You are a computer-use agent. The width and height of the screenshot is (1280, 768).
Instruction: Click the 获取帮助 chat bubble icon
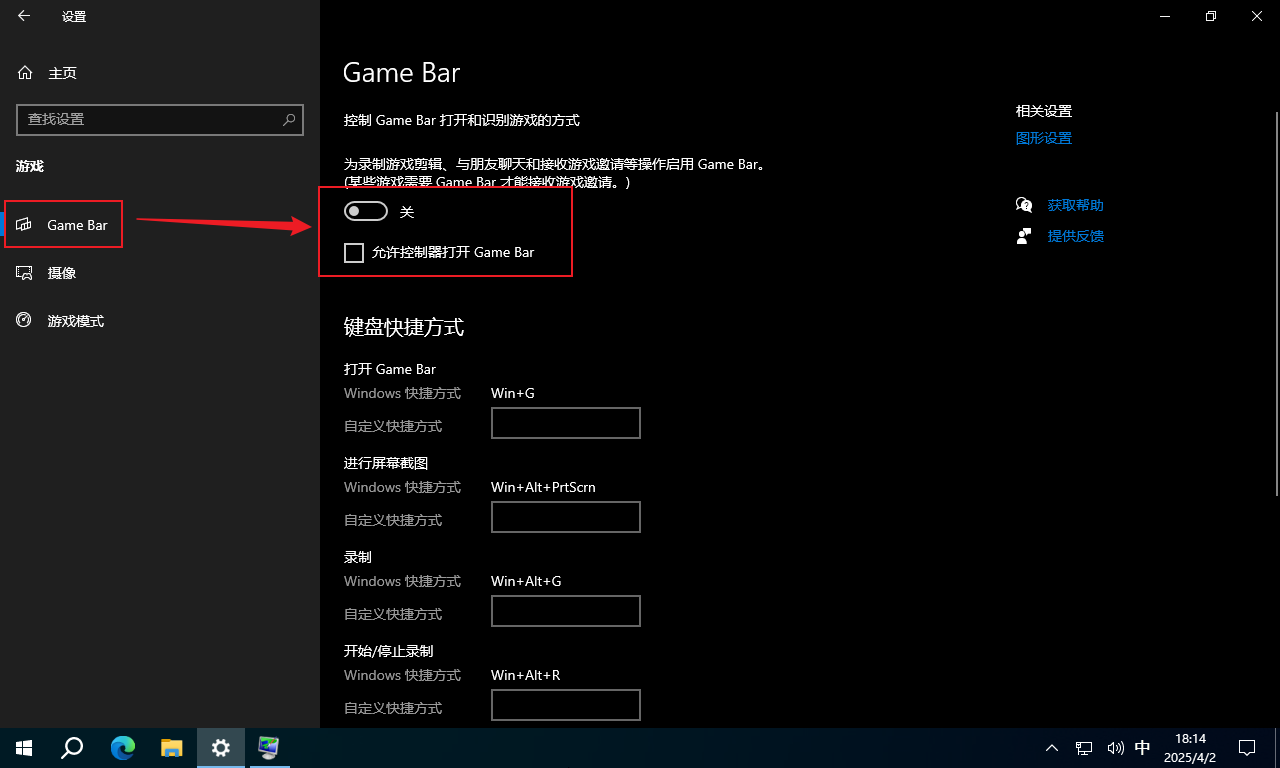(x=1024, y=205)
